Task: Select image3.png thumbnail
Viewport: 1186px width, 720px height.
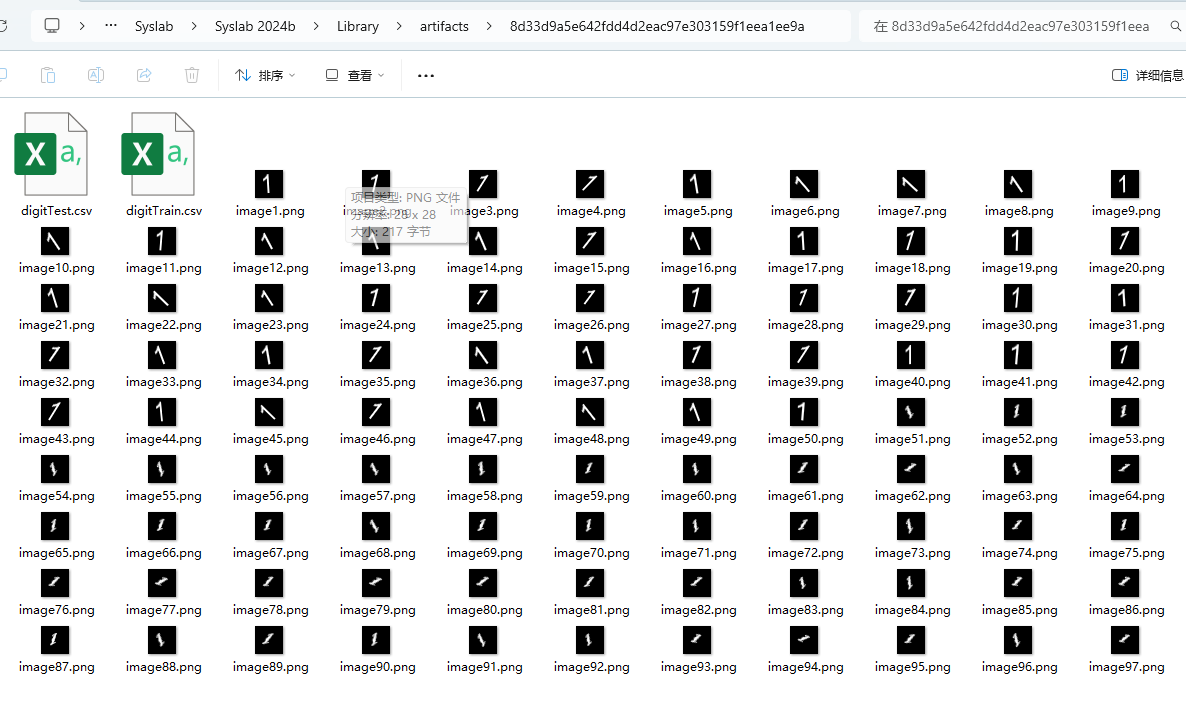Action: [x=483, y=184]
